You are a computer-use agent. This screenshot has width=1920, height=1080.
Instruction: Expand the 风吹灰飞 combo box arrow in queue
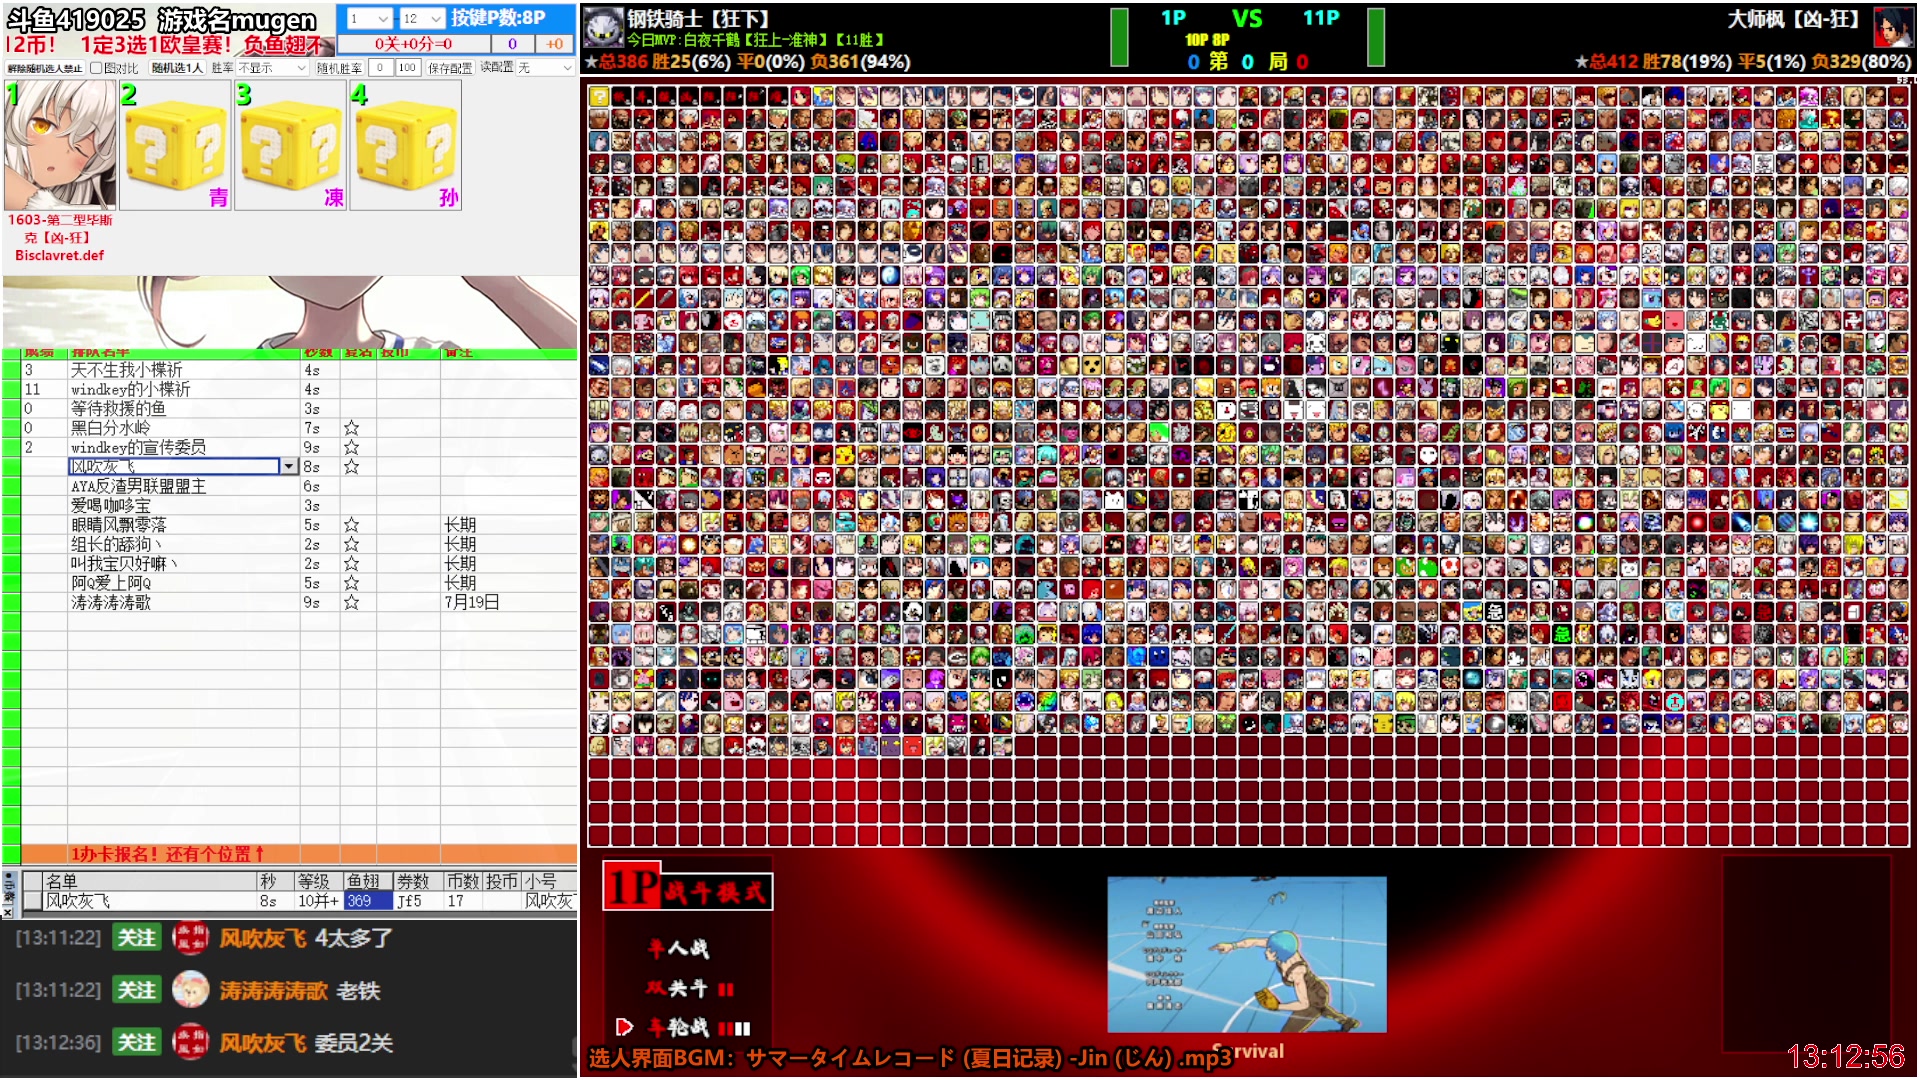289,467
